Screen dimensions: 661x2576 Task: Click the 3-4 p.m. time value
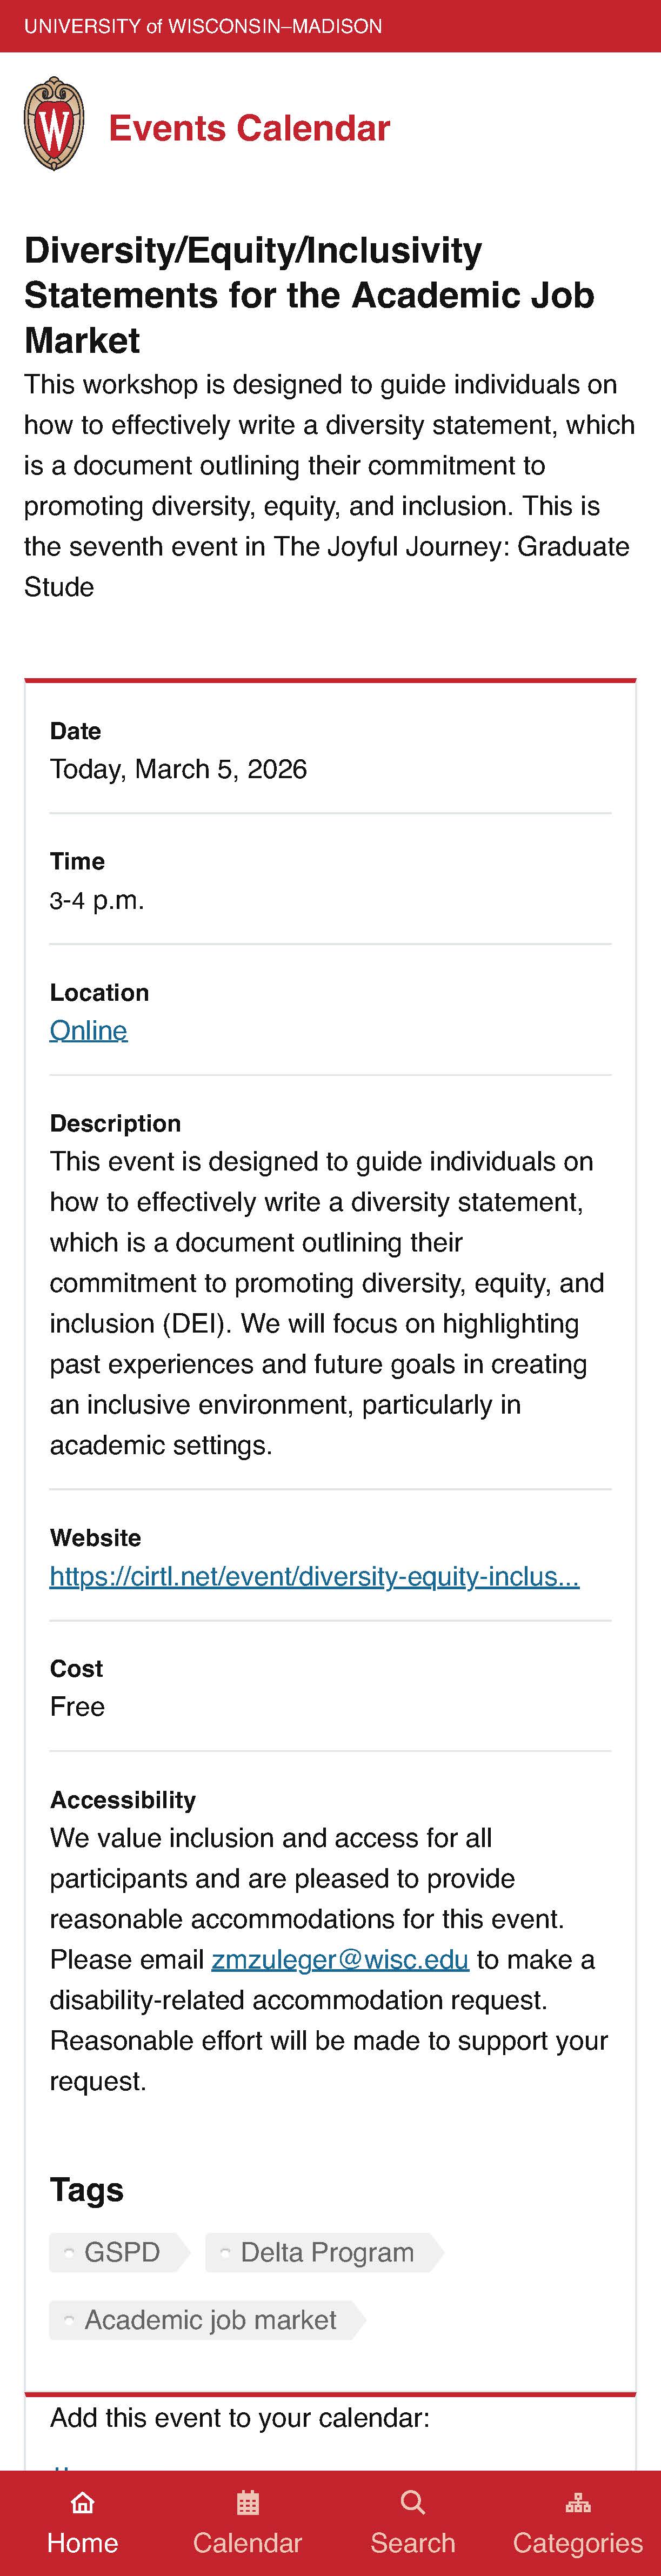[x=97, y=900]
